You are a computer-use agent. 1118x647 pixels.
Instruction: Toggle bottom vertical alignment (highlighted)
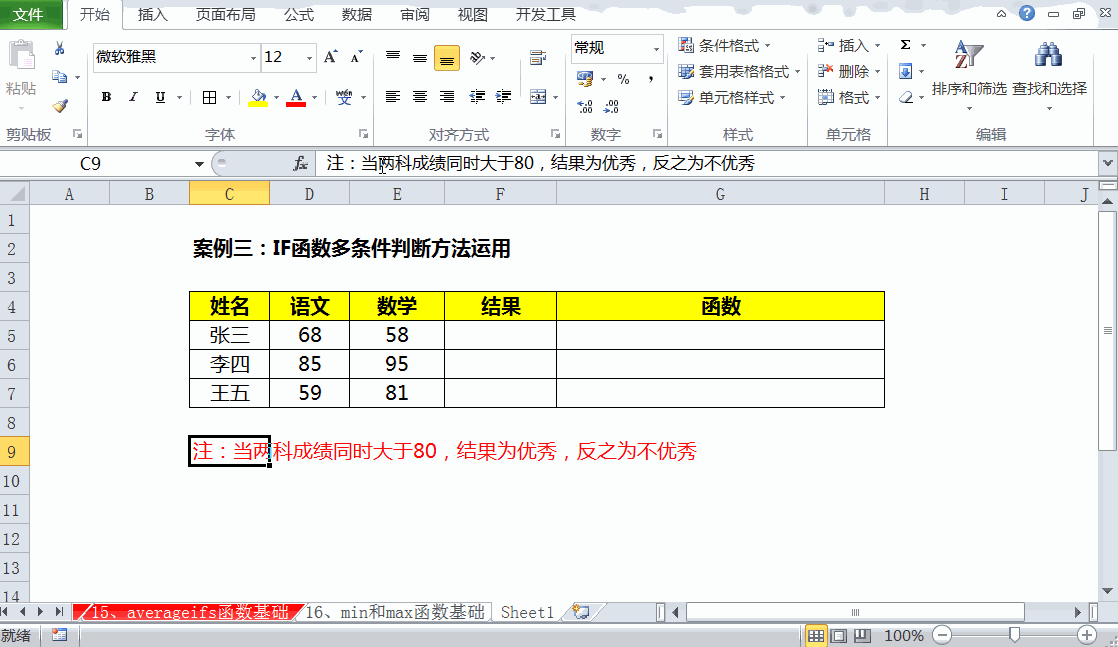tap(447, 58)
